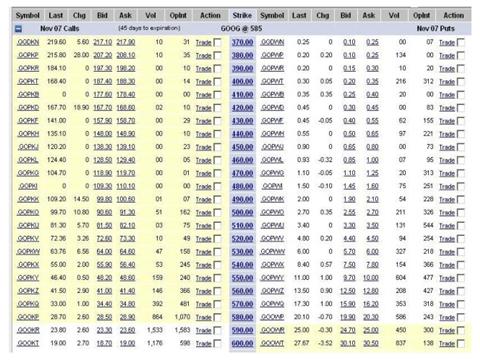
Task: Click the put Trade link for strike 430.00
Action: coord(447,121)
